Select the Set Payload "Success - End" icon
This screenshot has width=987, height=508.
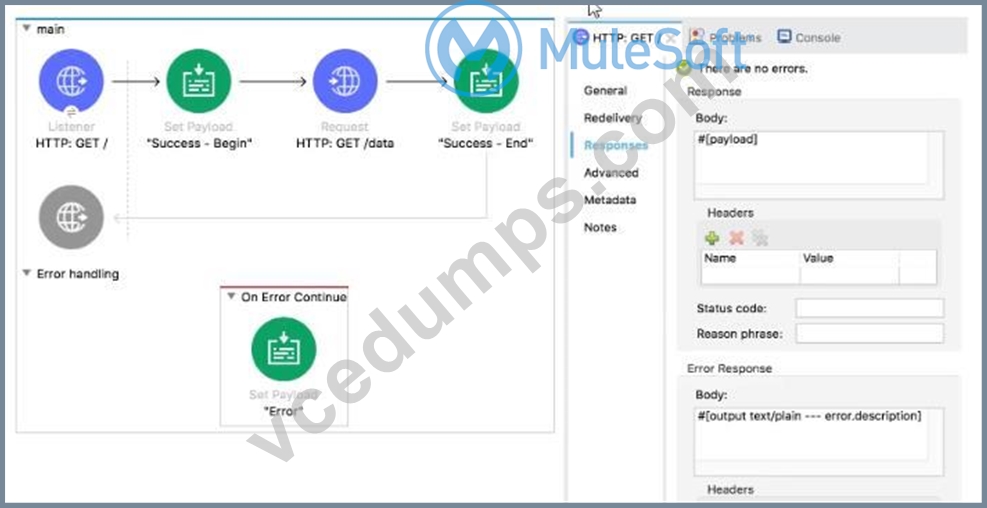pos(486,81)
